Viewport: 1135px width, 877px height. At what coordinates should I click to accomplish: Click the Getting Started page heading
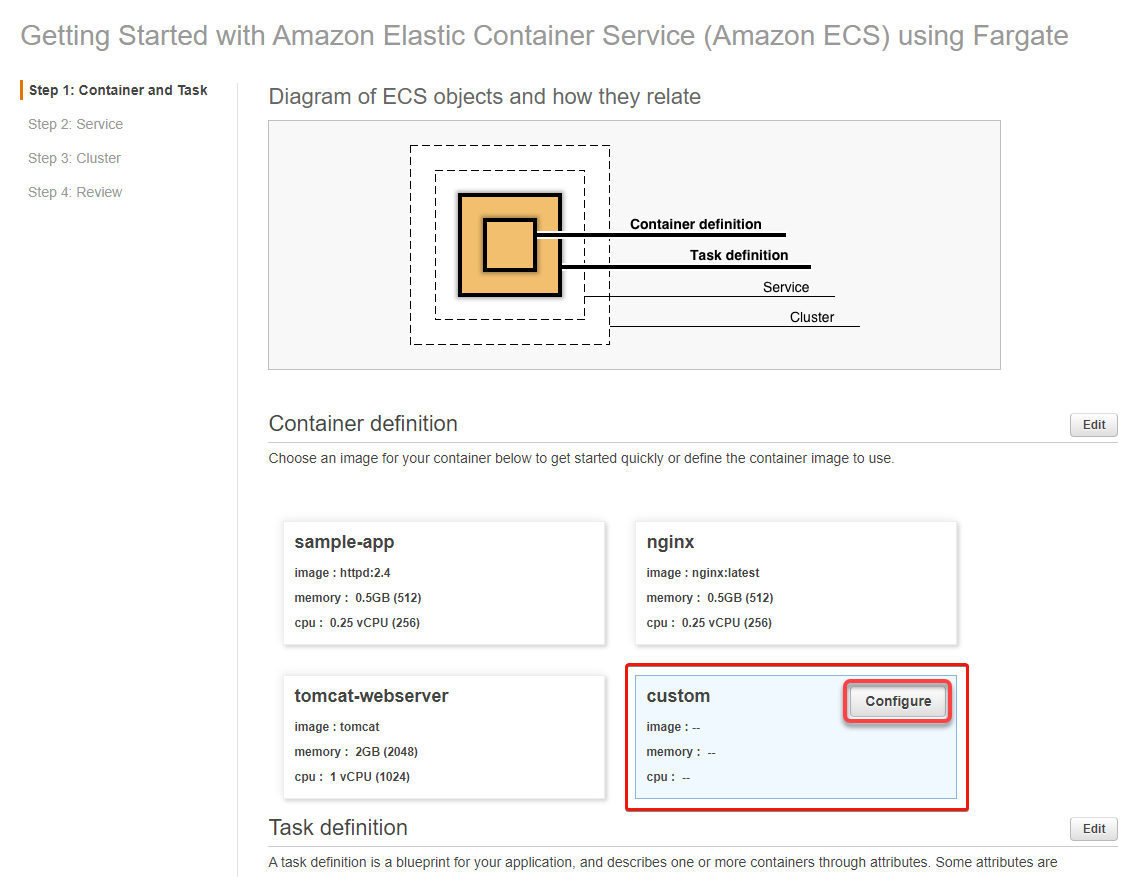click(544, 35)
